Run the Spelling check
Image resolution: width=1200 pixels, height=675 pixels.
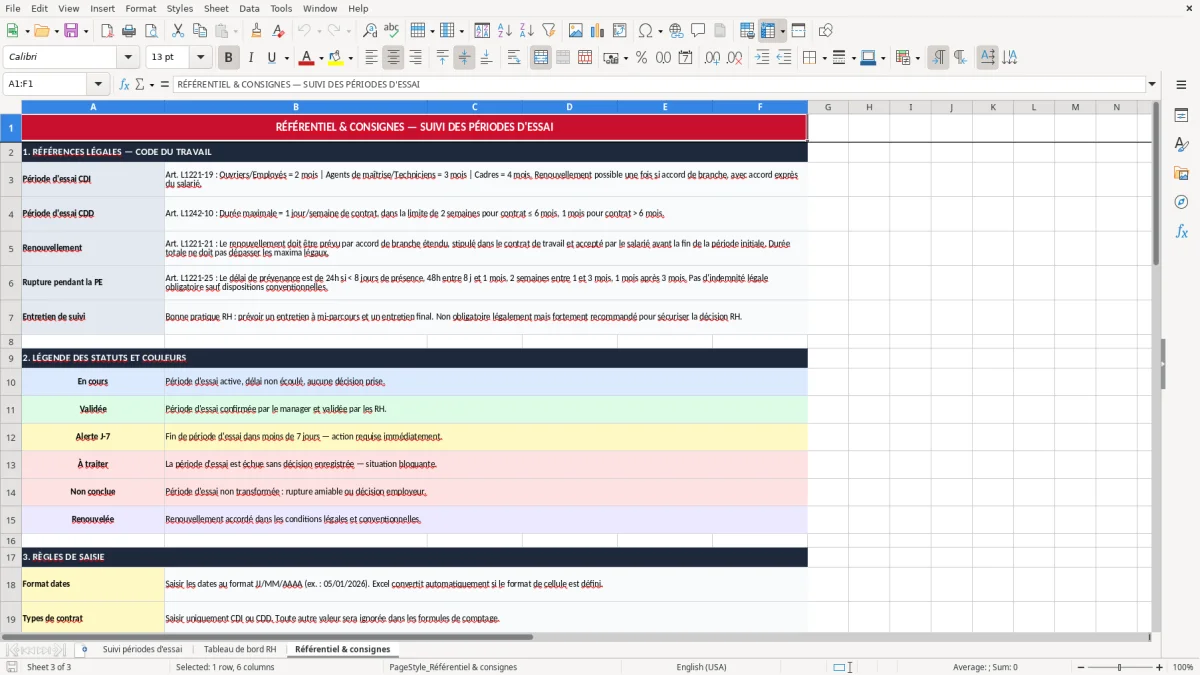[392, 31]
